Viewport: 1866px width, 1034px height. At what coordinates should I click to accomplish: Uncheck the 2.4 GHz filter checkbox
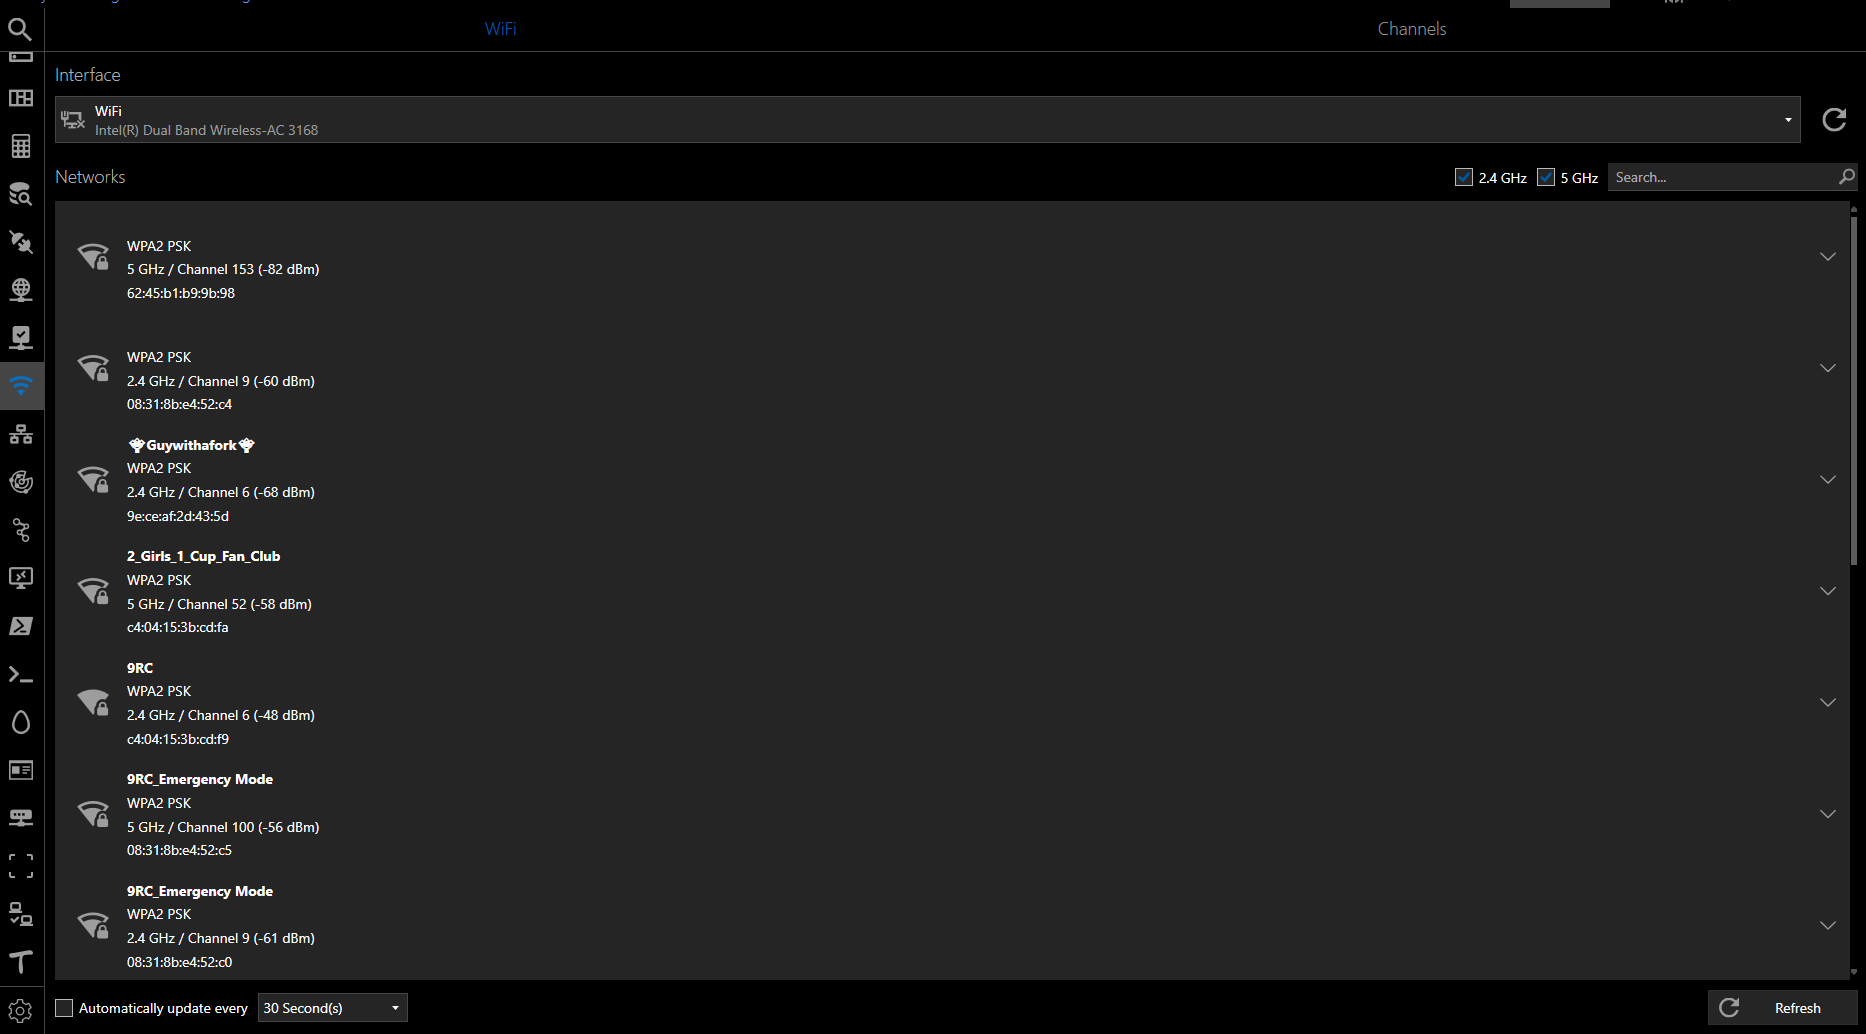pos(1464,177)
